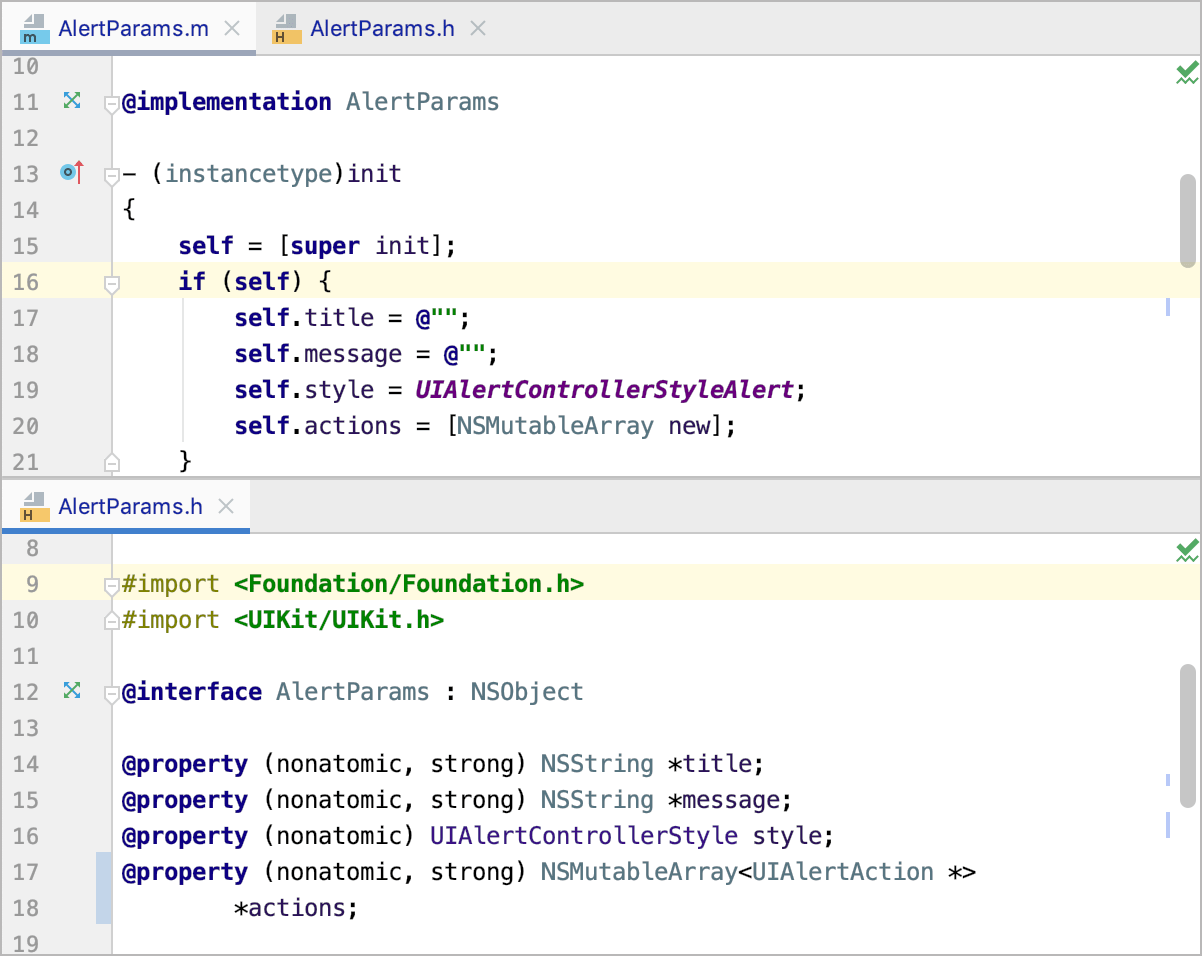Click related-symbol gutter icon on line 12
This screenshot has width=1202, height=956.
click(x=71, y=690)
